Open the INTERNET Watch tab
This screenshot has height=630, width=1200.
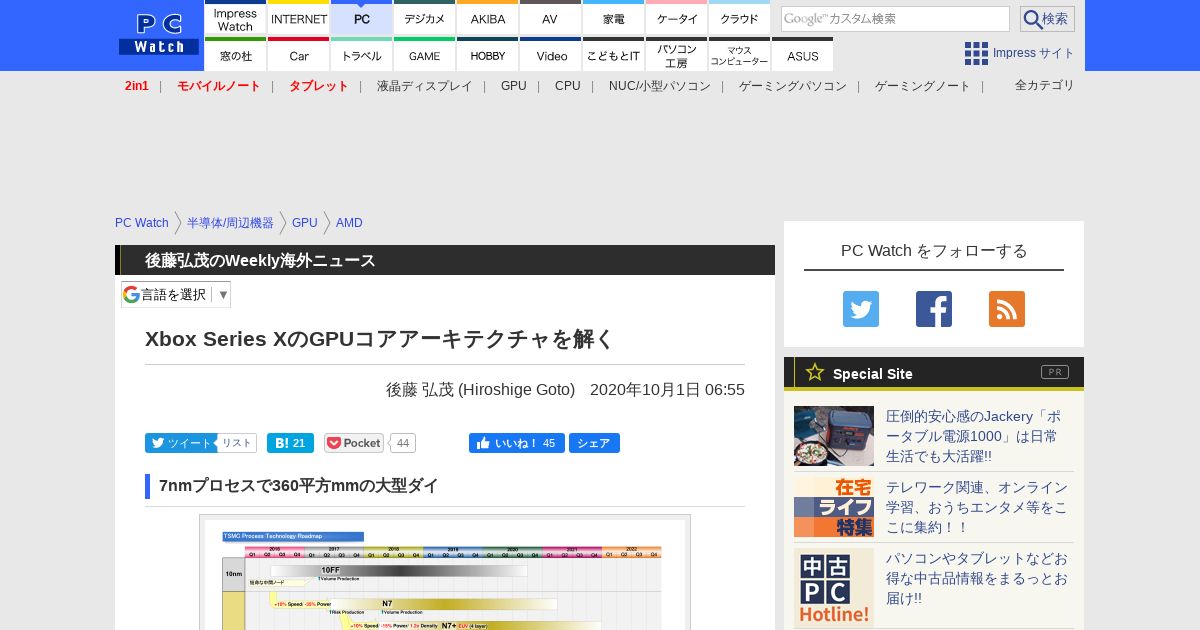(x=299, y=18)
